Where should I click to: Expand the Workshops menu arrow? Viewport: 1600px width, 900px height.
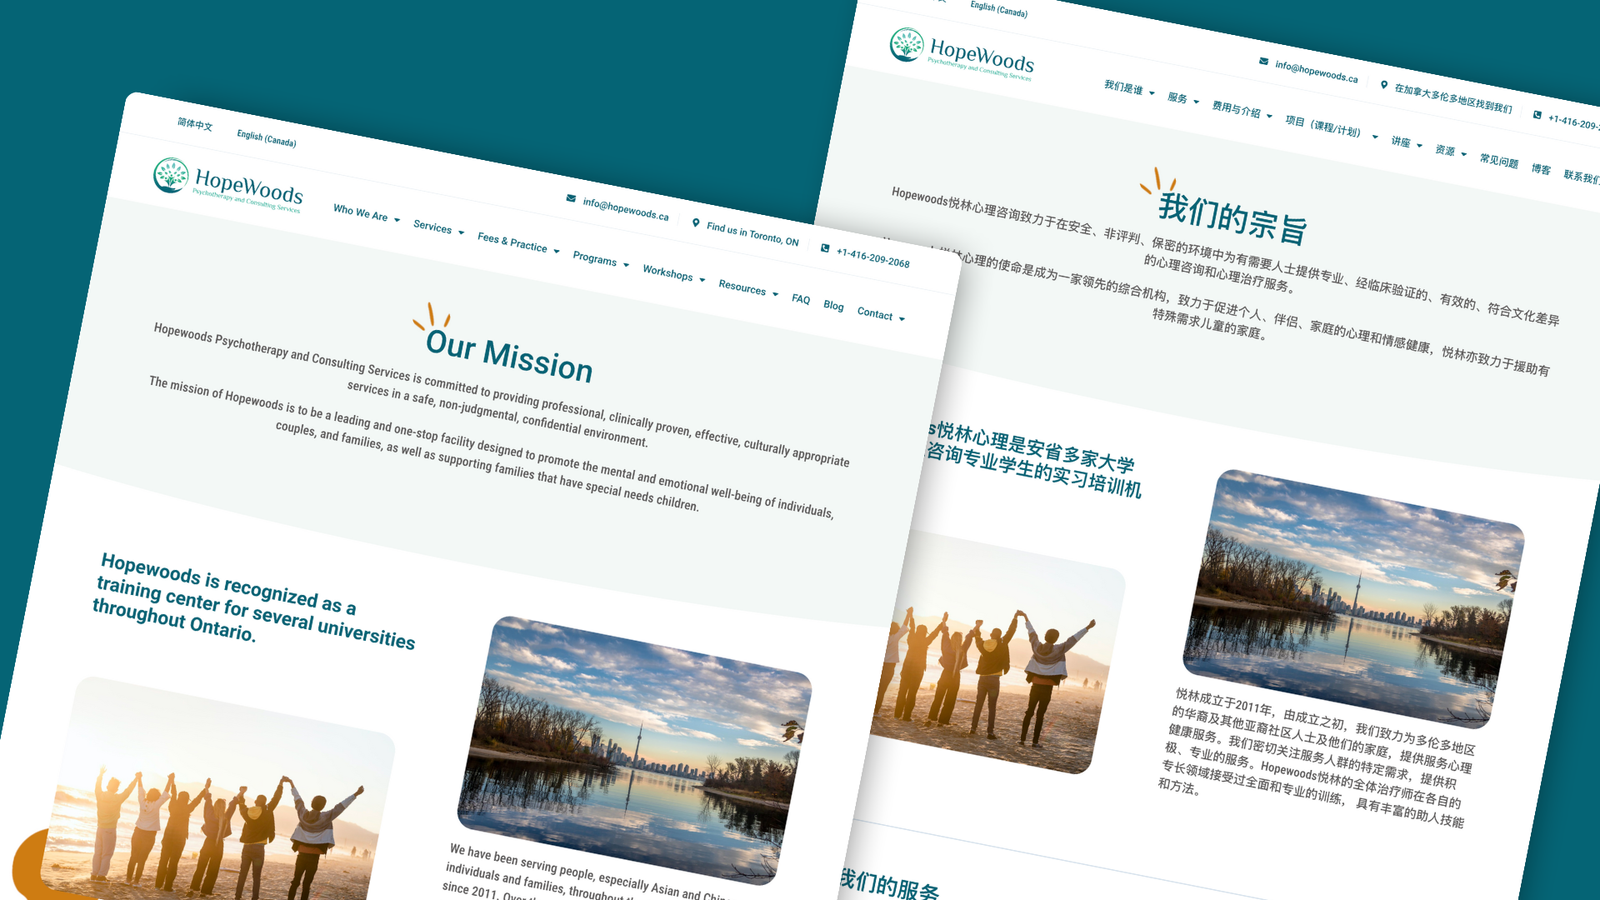click(702, 280)
